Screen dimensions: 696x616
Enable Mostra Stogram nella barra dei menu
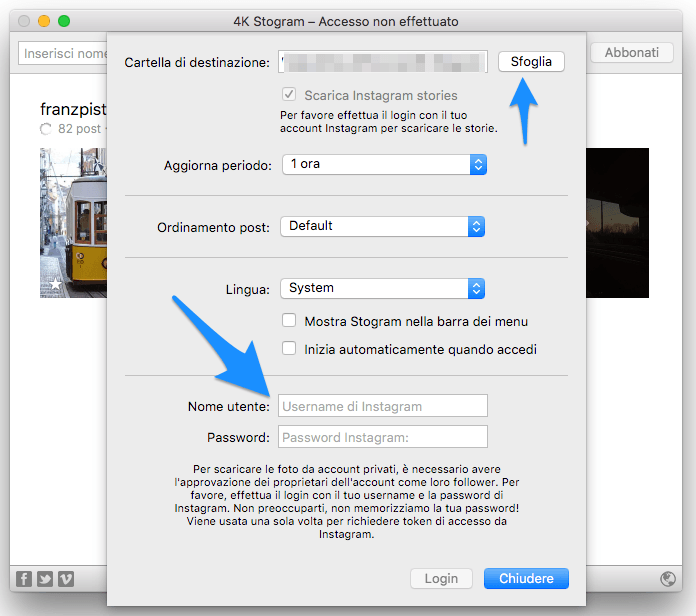(x=290, y=321)
